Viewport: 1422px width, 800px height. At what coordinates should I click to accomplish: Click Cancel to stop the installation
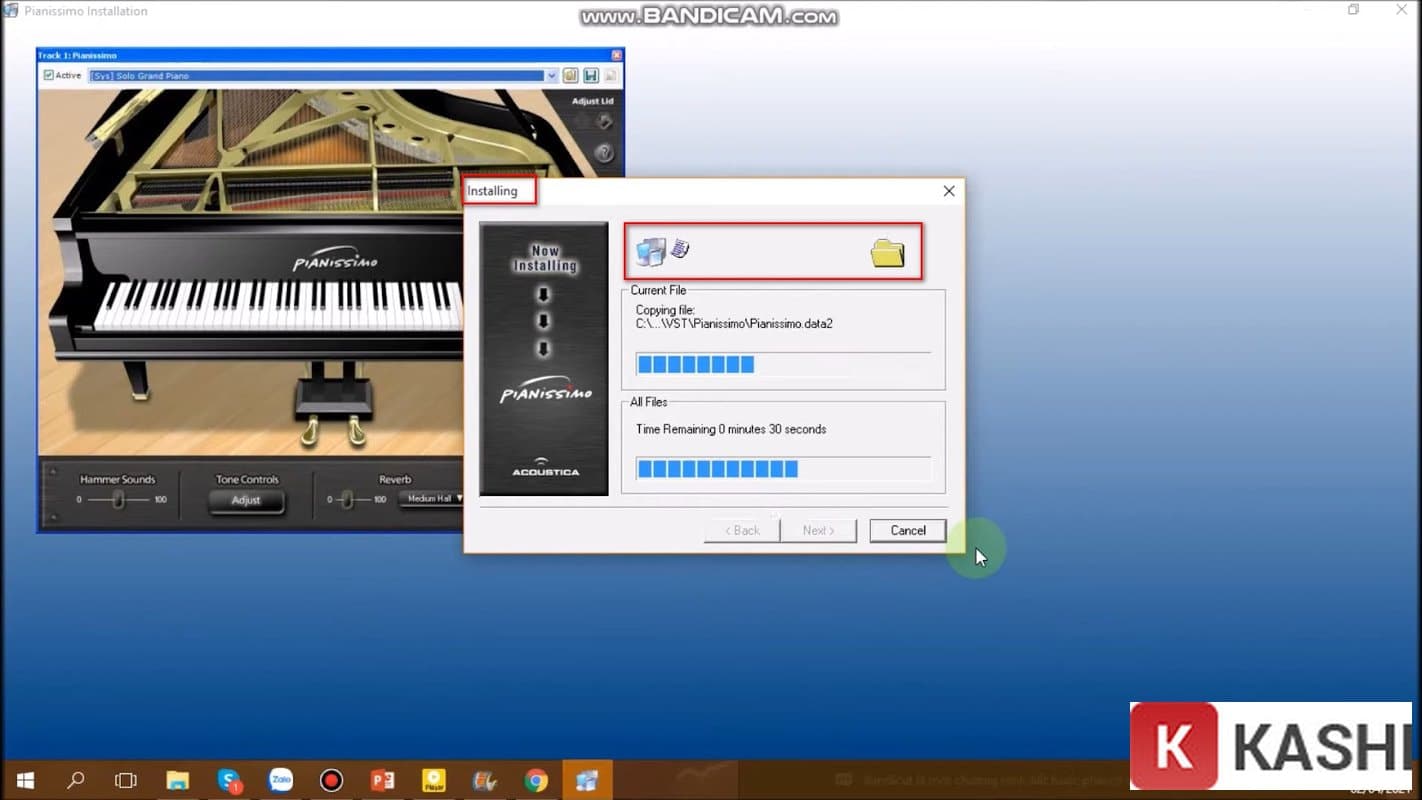tap(907, 530)
